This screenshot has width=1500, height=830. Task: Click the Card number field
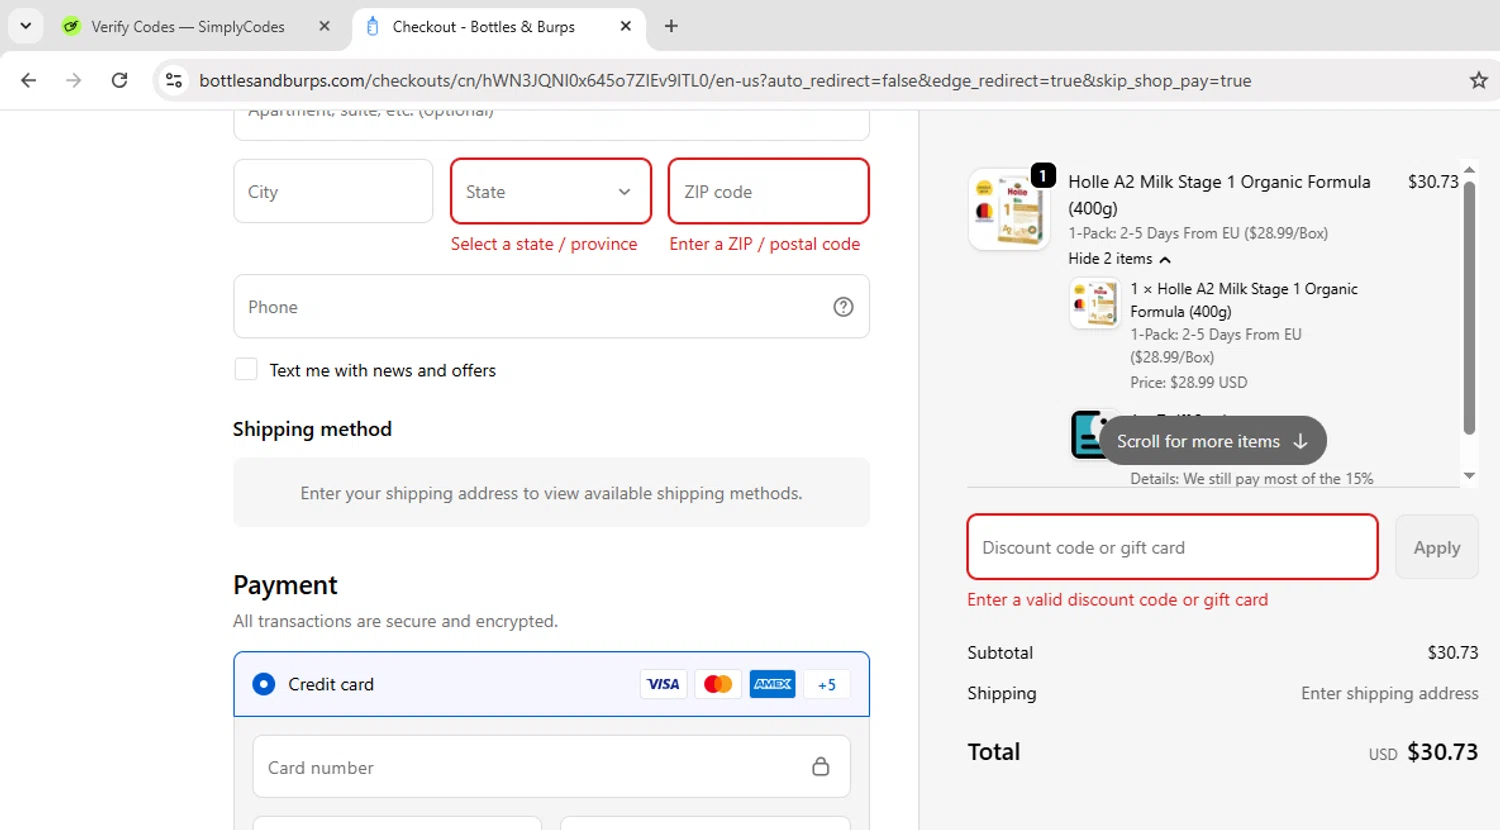[x=551, y=767]
